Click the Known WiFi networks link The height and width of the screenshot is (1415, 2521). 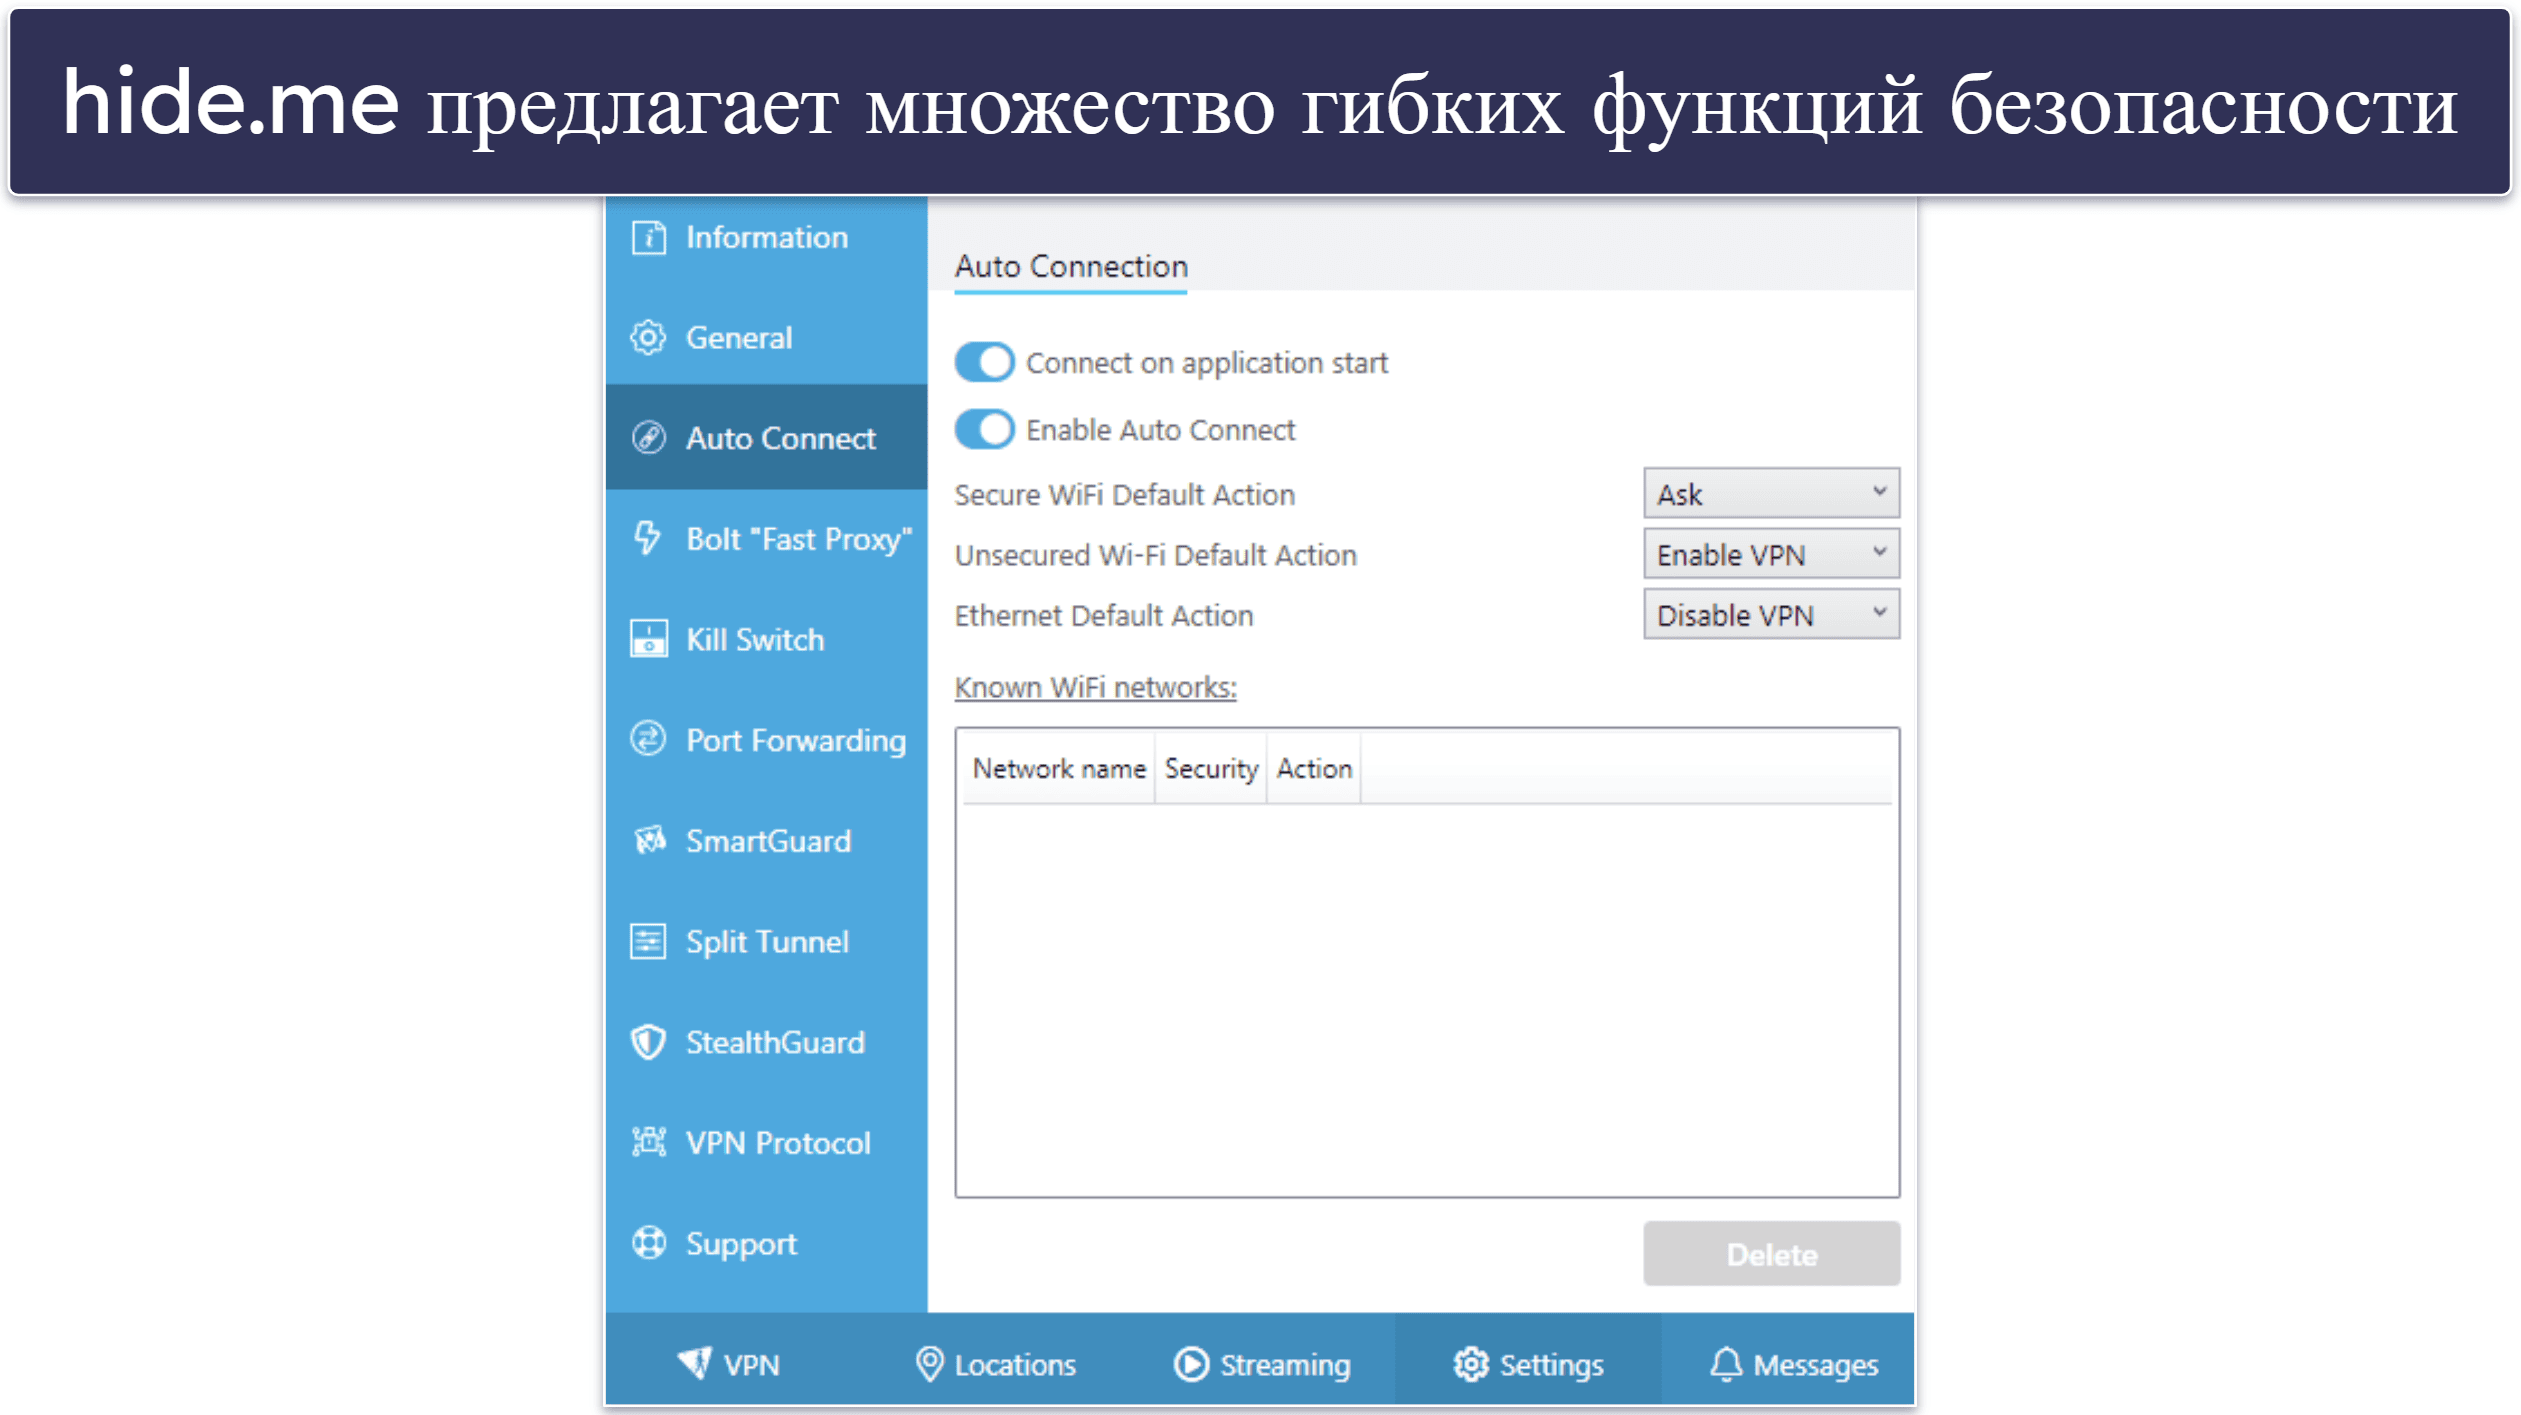click(x=1095, y=687)
